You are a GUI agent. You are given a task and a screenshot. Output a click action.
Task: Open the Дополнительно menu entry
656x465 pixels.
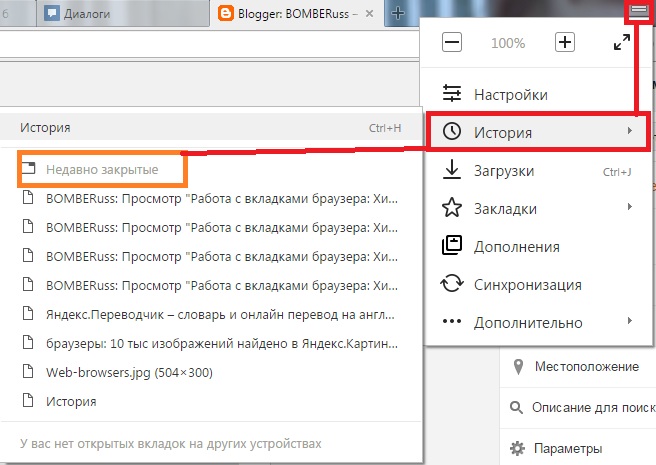coord(538,323)
